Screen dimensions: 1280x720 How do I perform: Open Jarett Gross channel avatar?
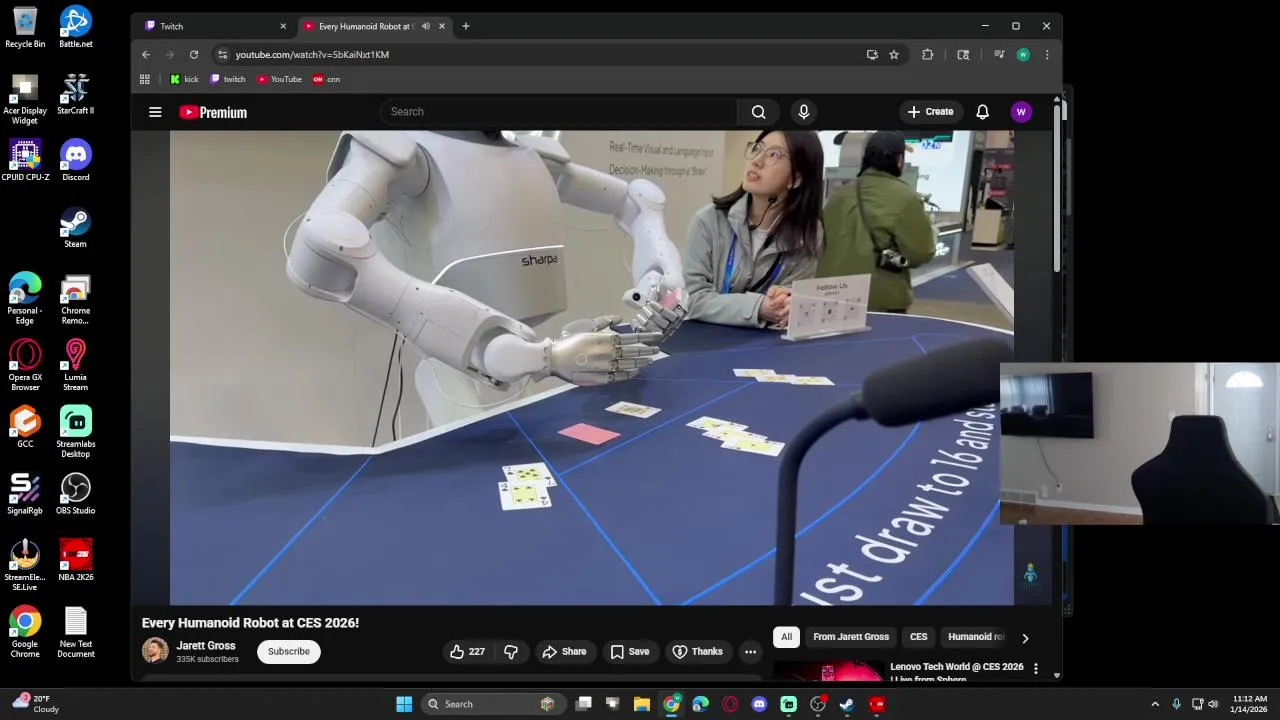pyautogui.click(x=155, y=651)
